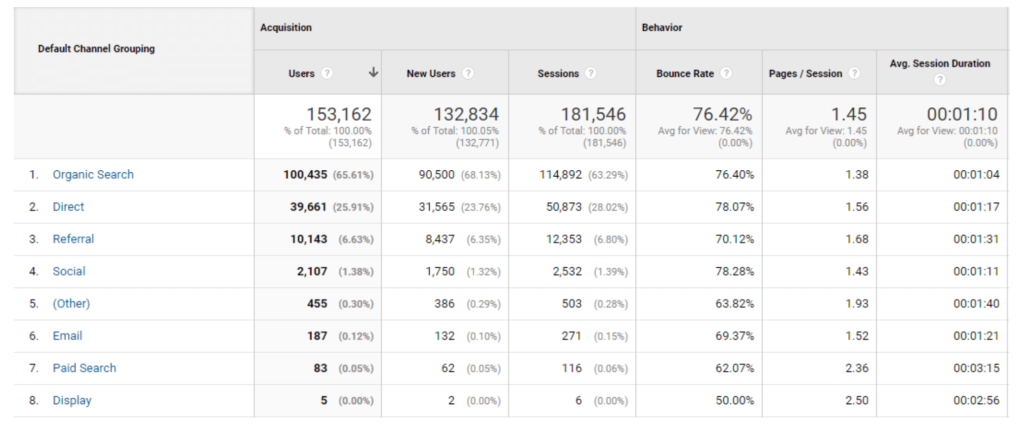Select overall pages per session 1.45

[848, 115]
